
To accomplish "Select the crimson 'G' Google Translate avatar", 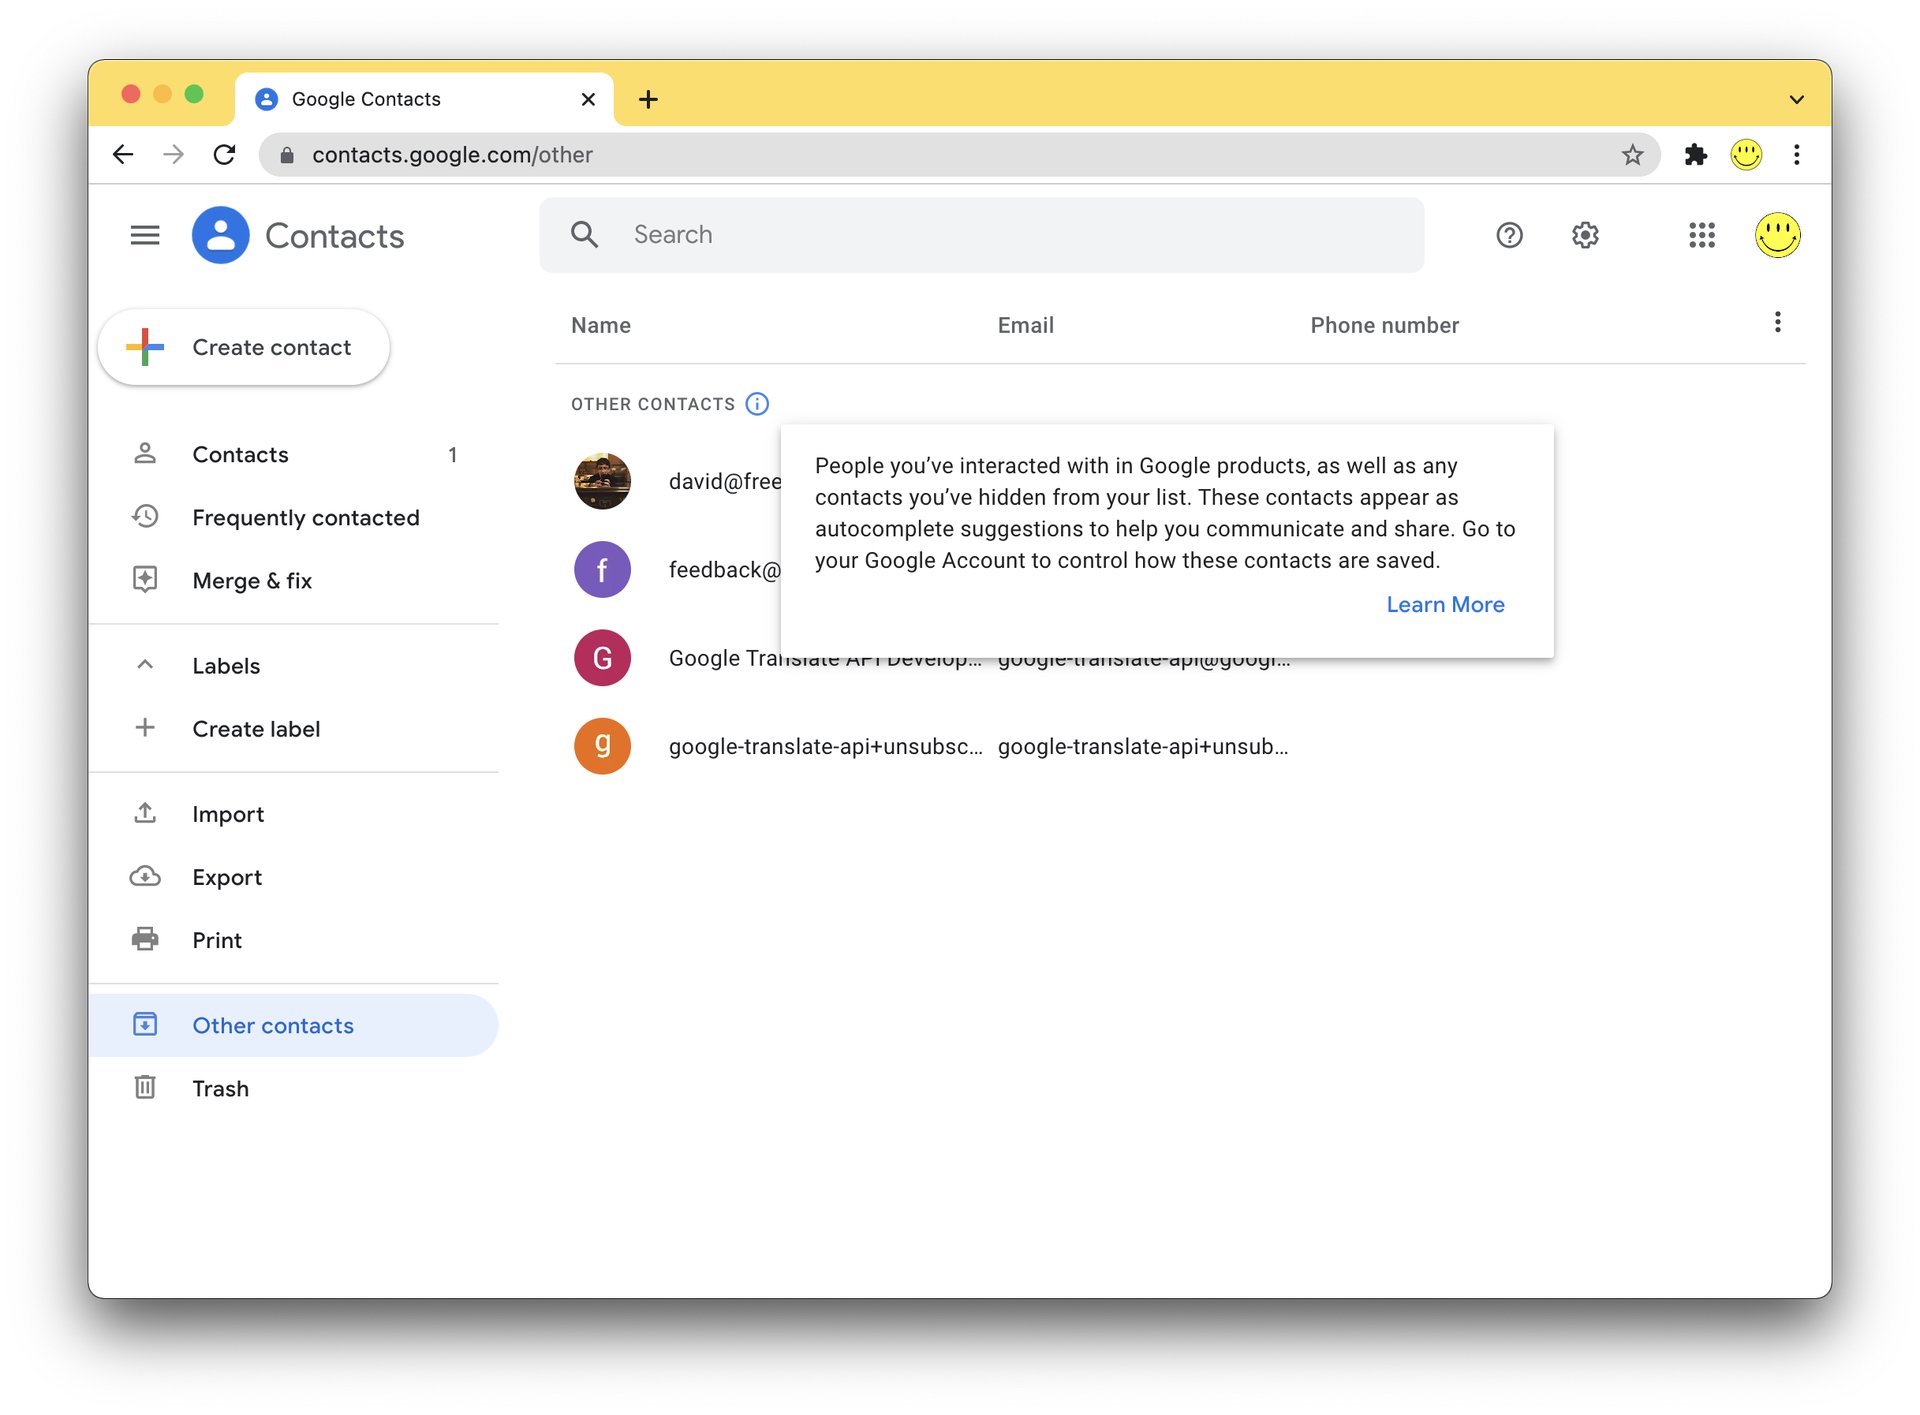I will click(602, 658).
